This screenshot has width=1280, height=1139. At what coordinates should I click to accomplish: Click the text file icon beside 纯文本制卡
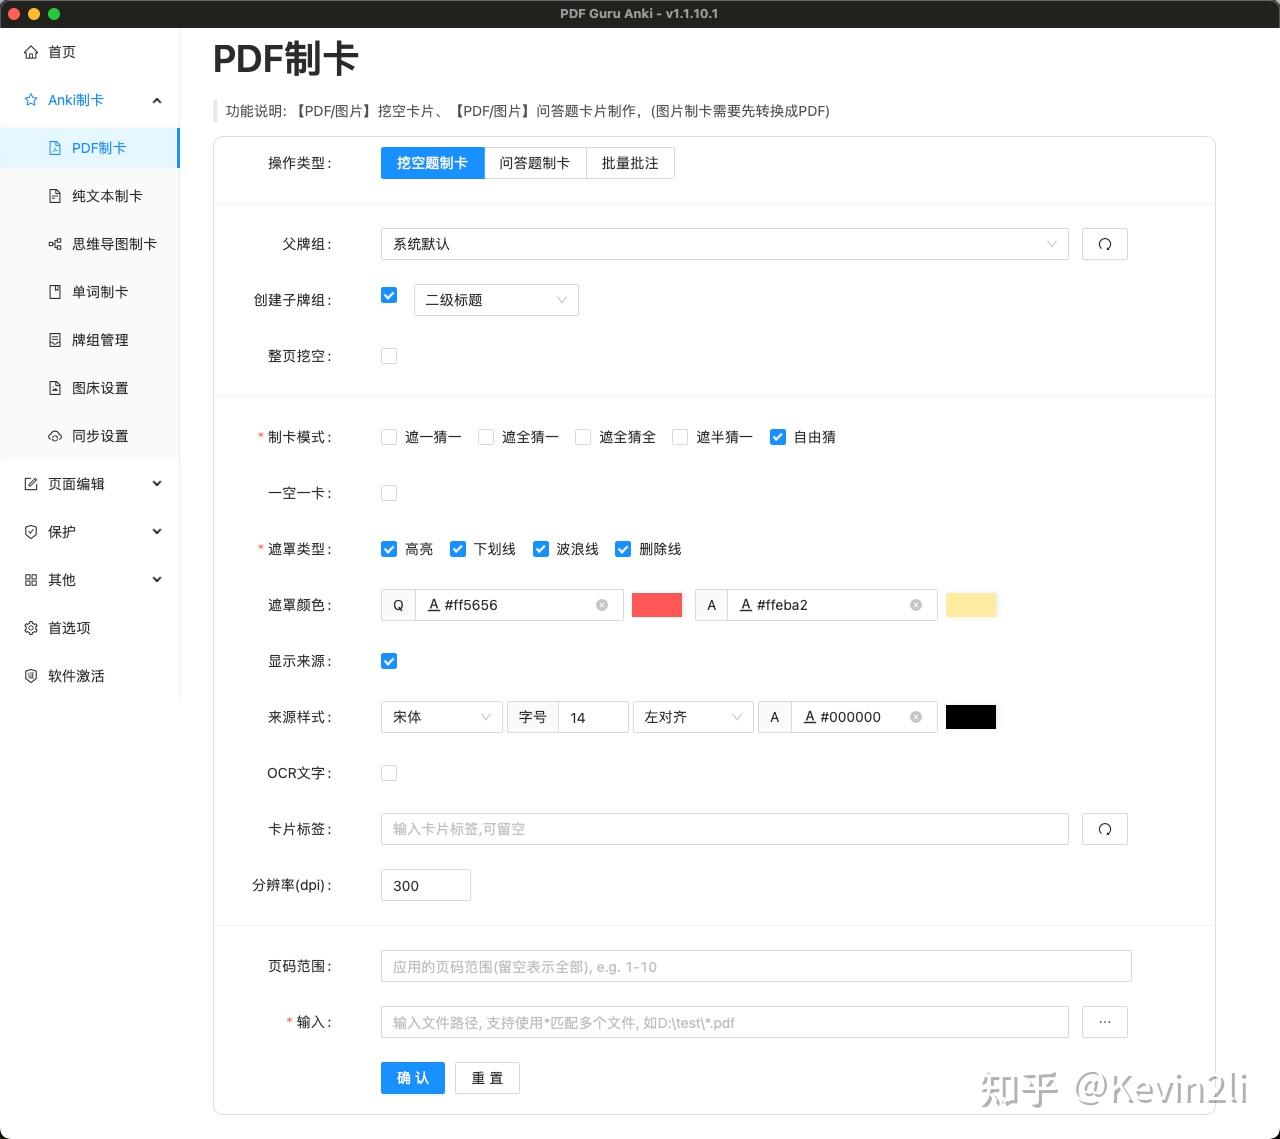click(x=55, y=196)
